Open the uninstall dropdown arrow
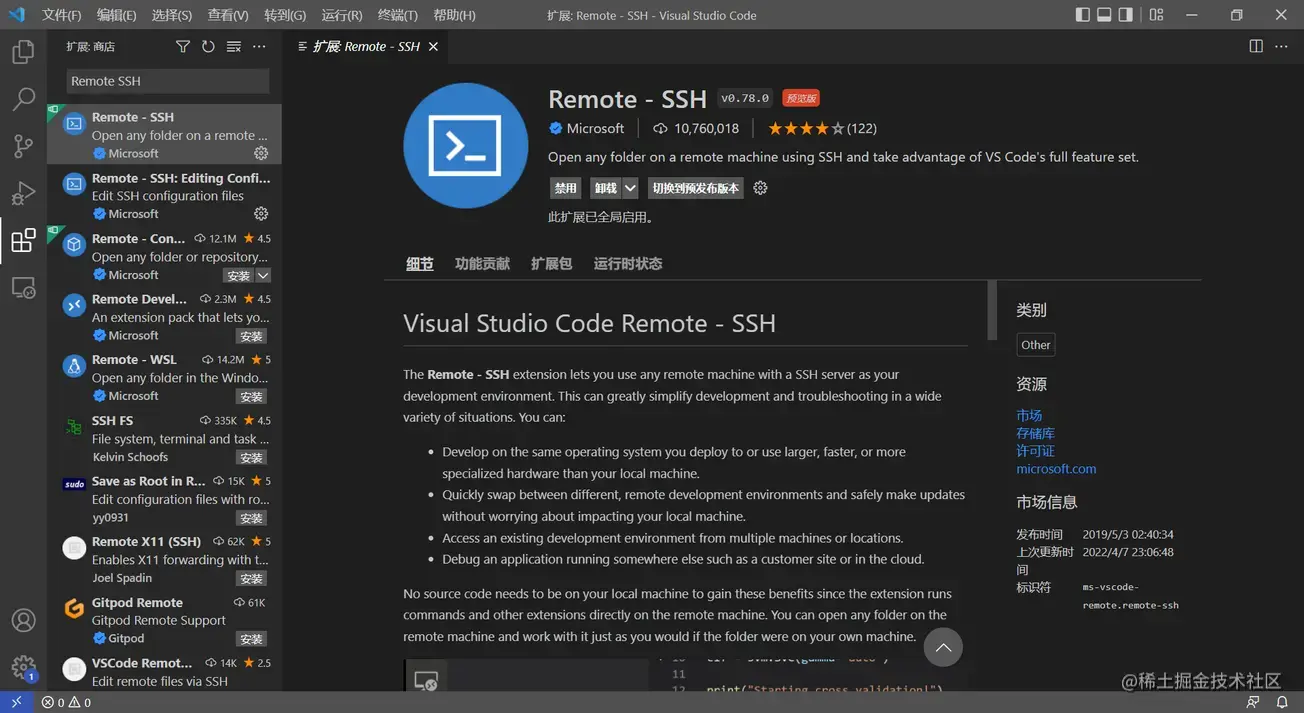This screenshot has width=1304, height=713. pos(630,188)
